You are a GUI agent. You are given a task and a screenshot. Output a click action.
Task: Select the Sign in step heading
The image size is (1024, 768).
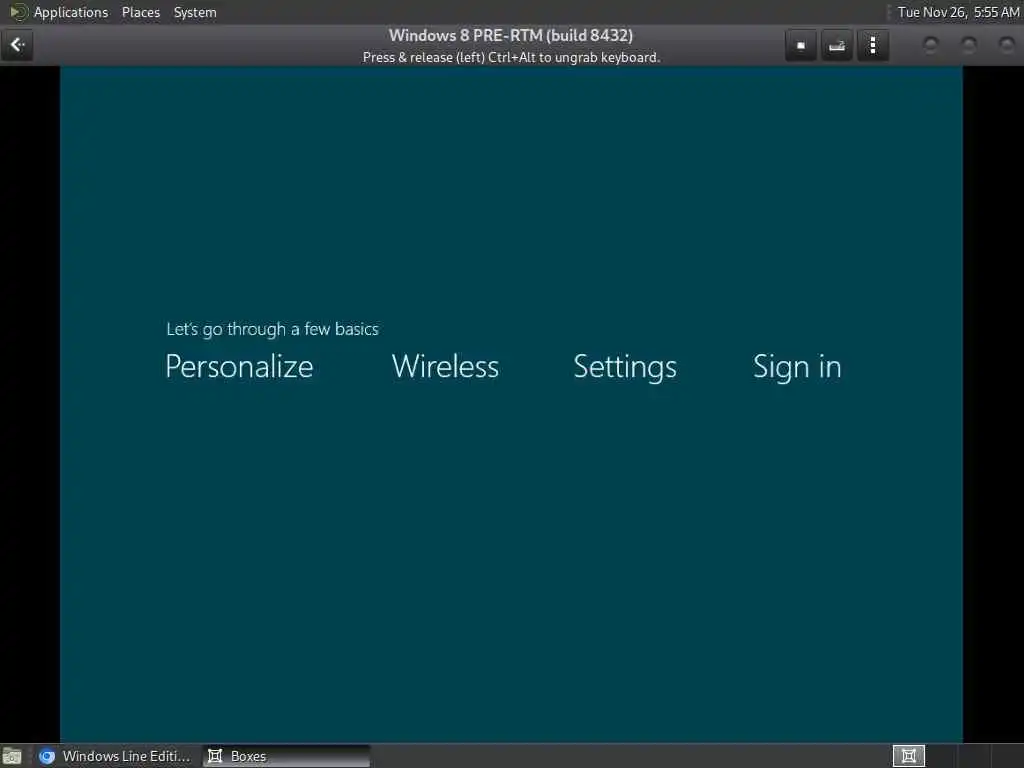[x=797, y=367]
